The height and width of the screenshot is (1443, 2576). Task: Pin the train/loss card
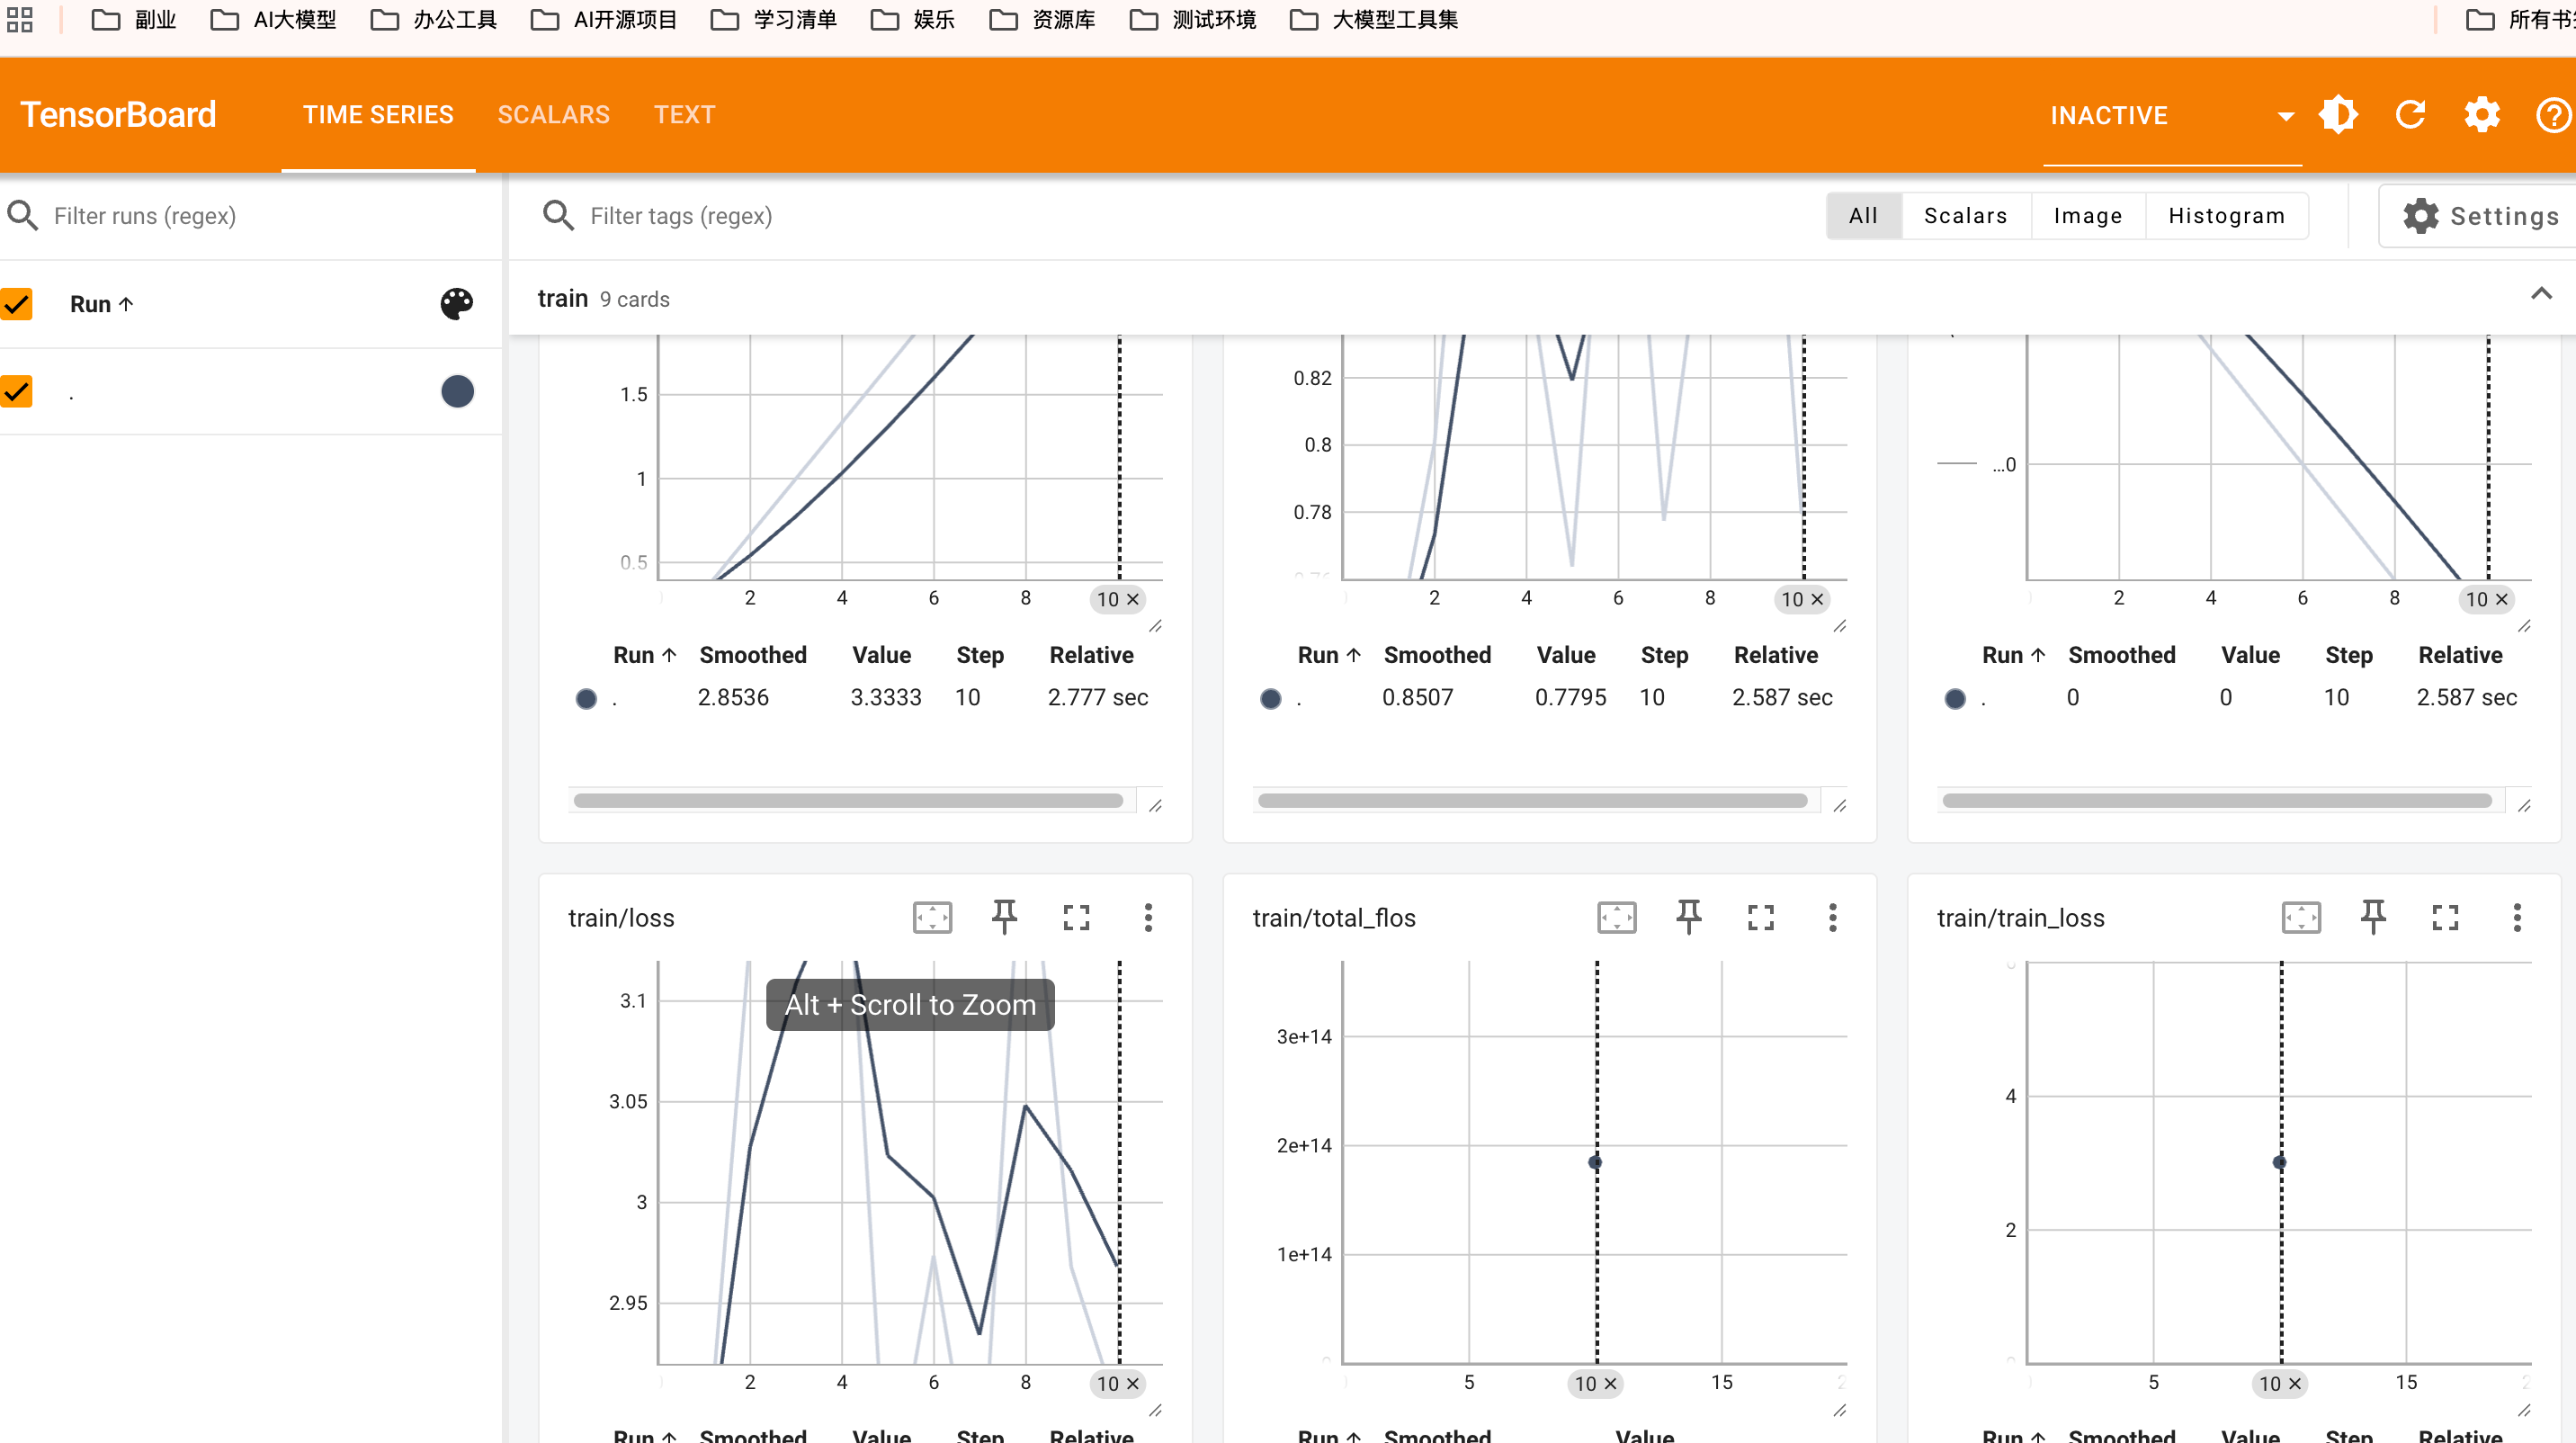[x=1004, y=916]
